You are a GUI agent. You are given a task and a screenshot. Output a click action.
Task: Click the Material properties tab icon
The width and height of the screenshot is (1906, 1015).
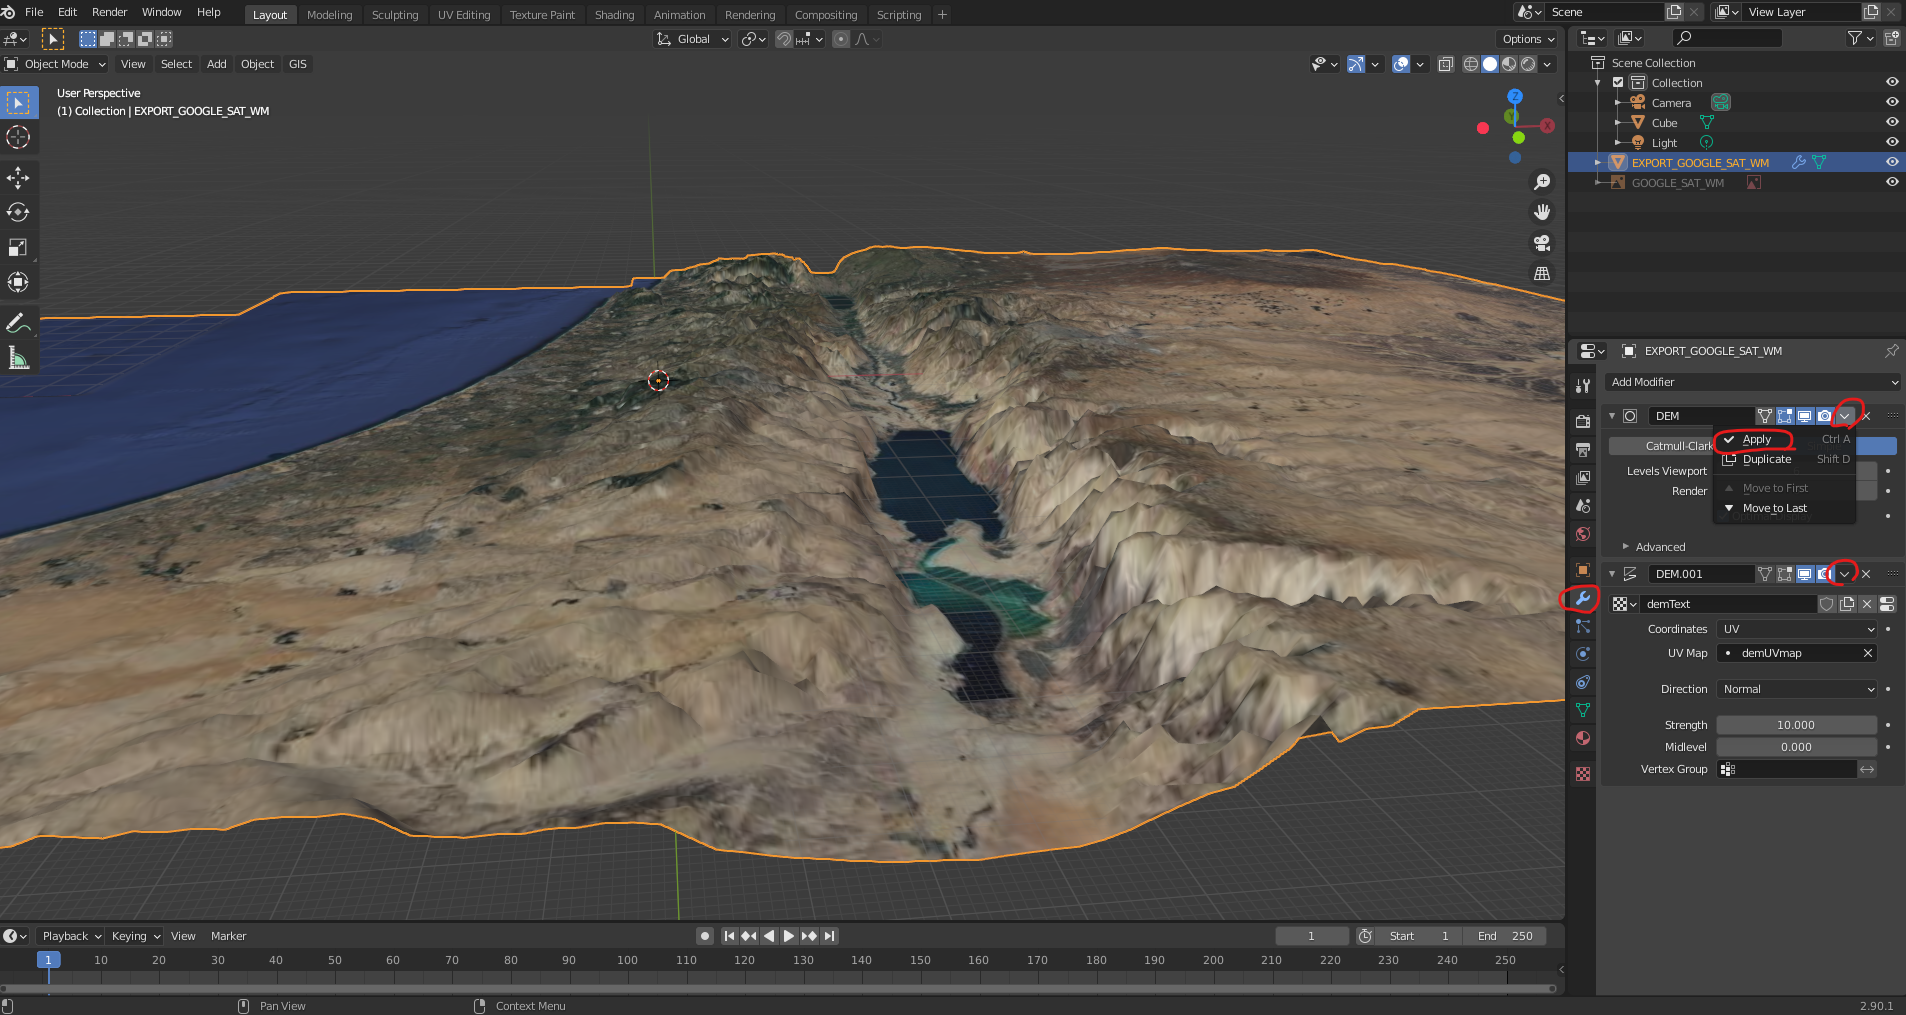click(1583, 739)
